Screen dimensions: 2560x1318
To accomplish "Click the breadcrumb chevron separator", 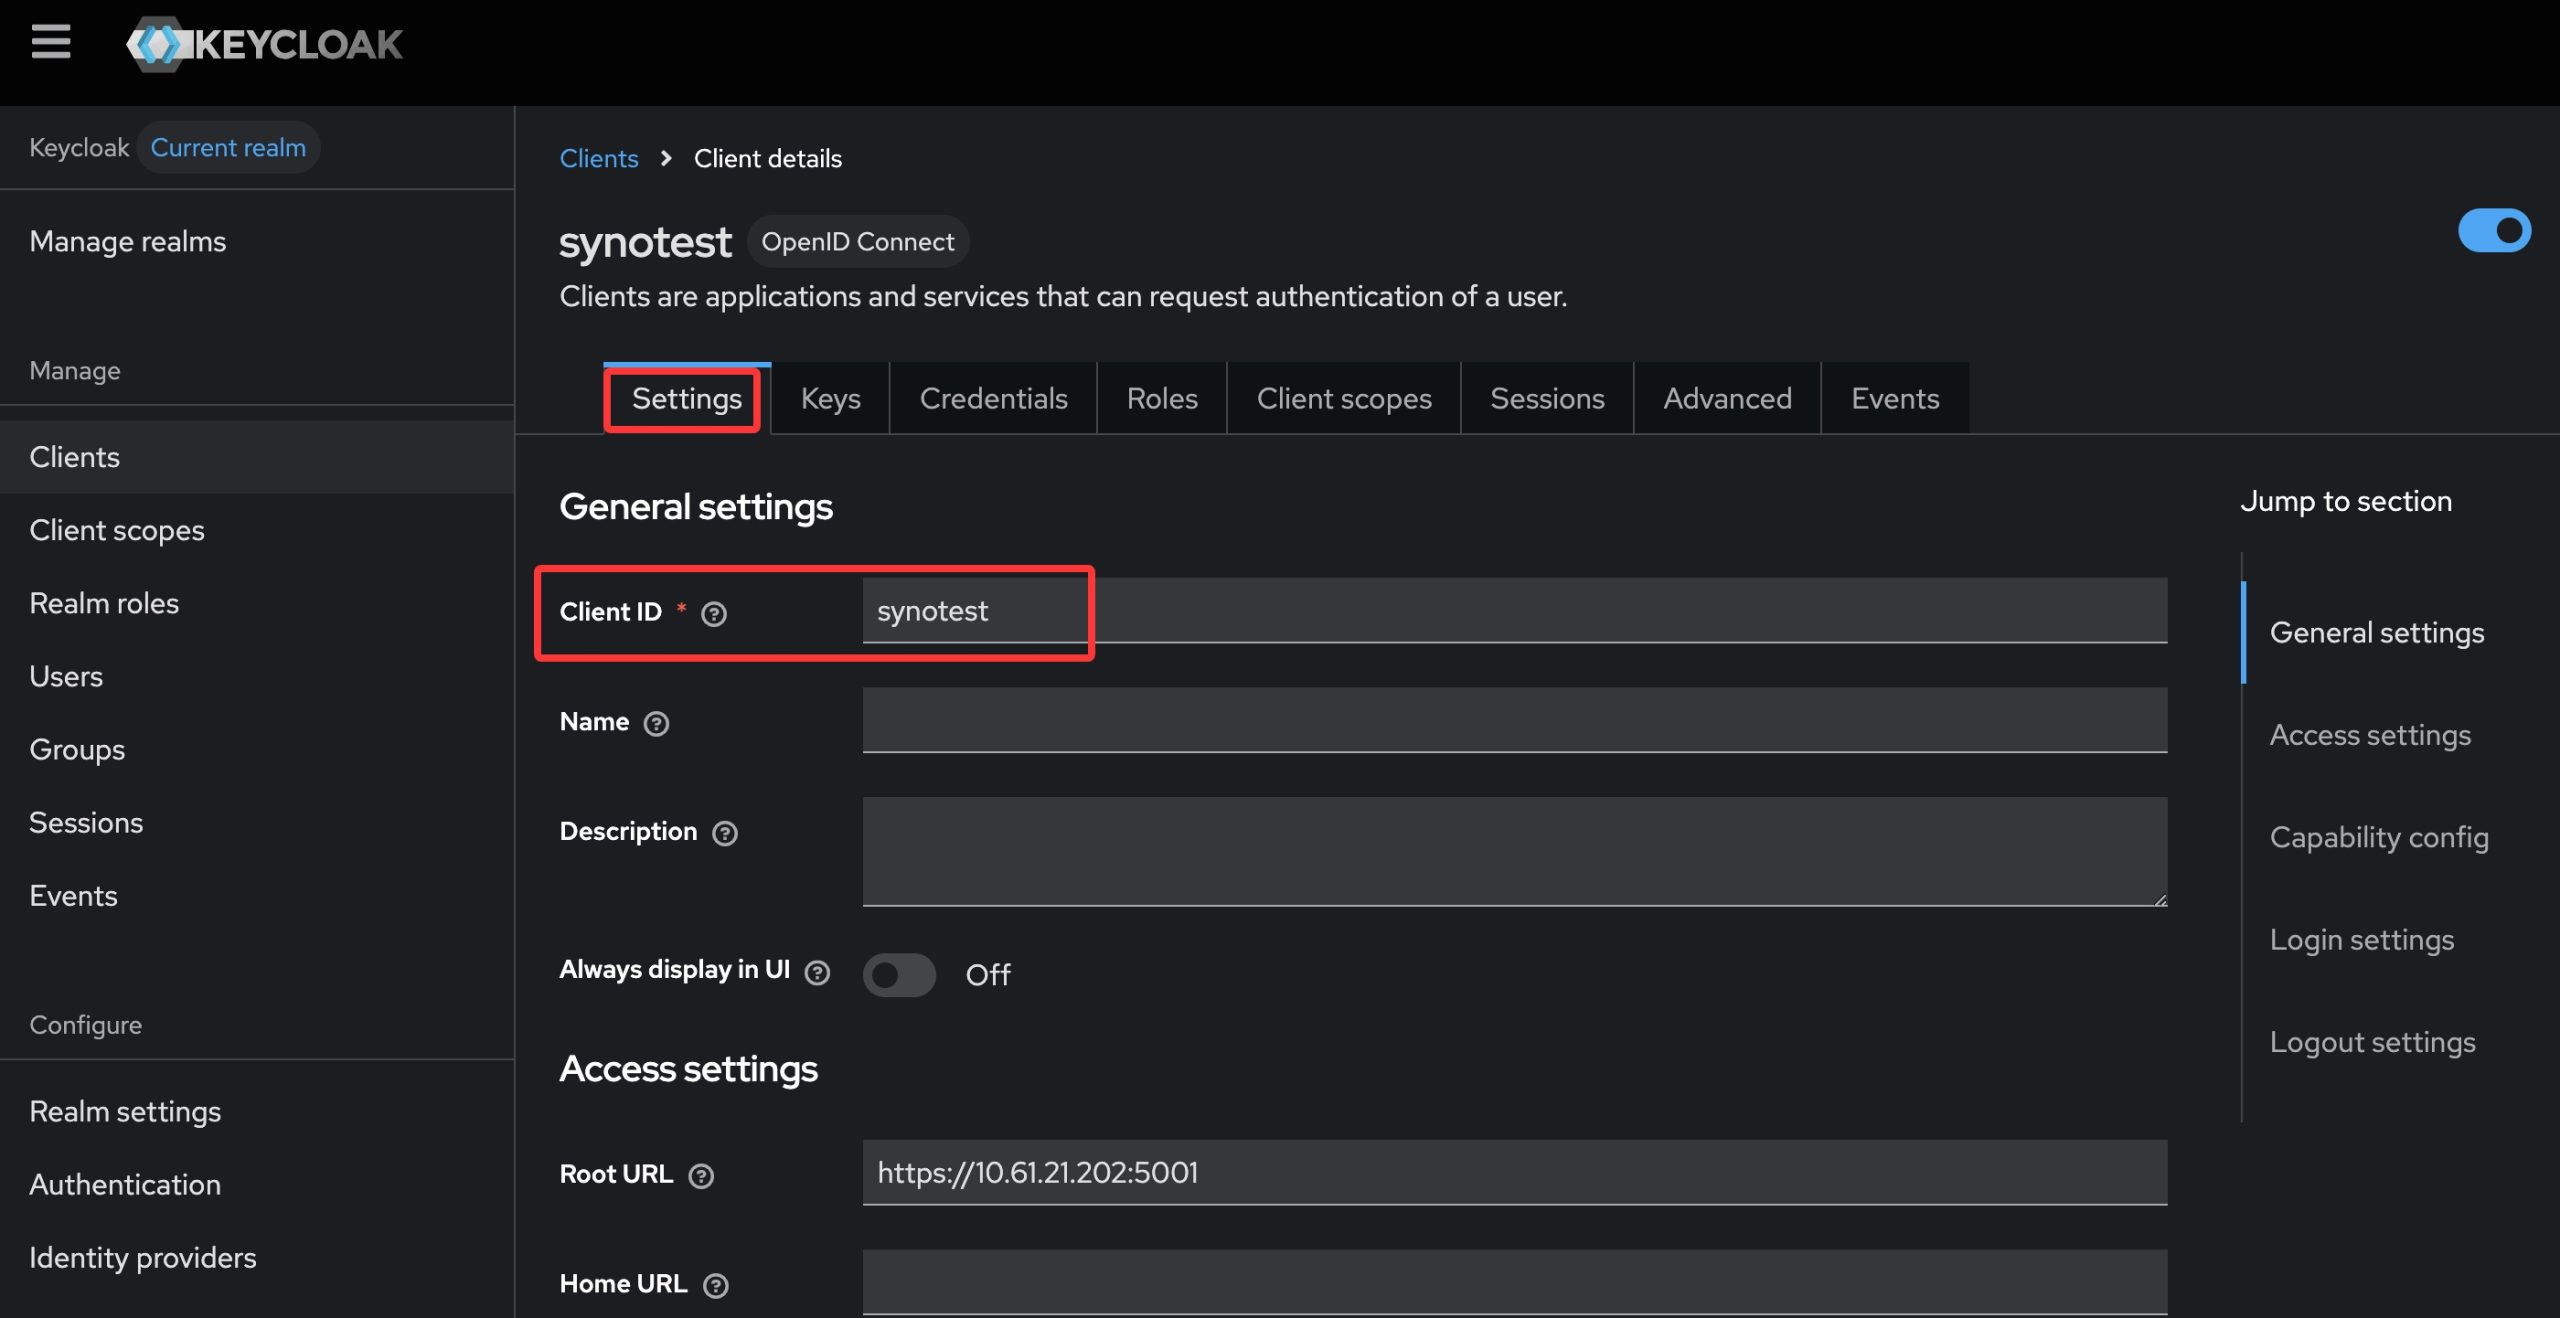I will [x=666, y=158].
